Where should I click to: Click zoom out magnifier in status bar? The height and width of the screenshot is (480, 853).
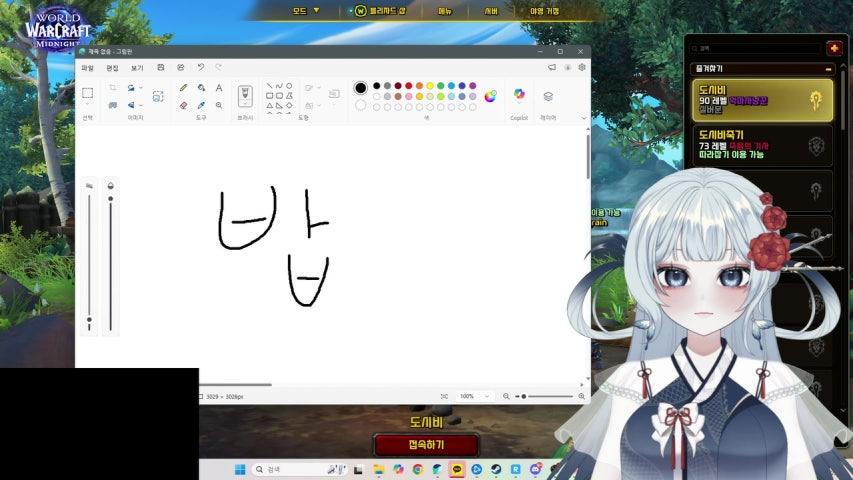point(506,397)
